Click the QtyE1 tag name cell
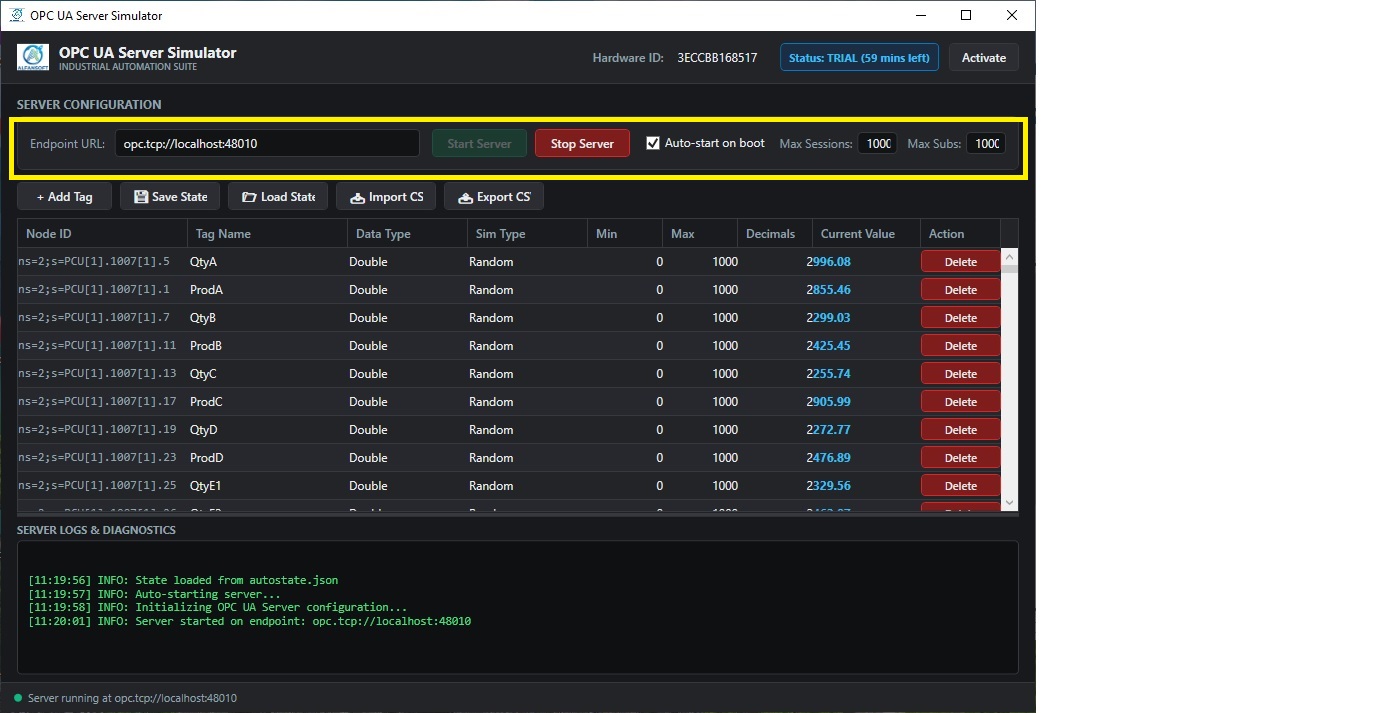1376x713 pixels. (207, 486)
